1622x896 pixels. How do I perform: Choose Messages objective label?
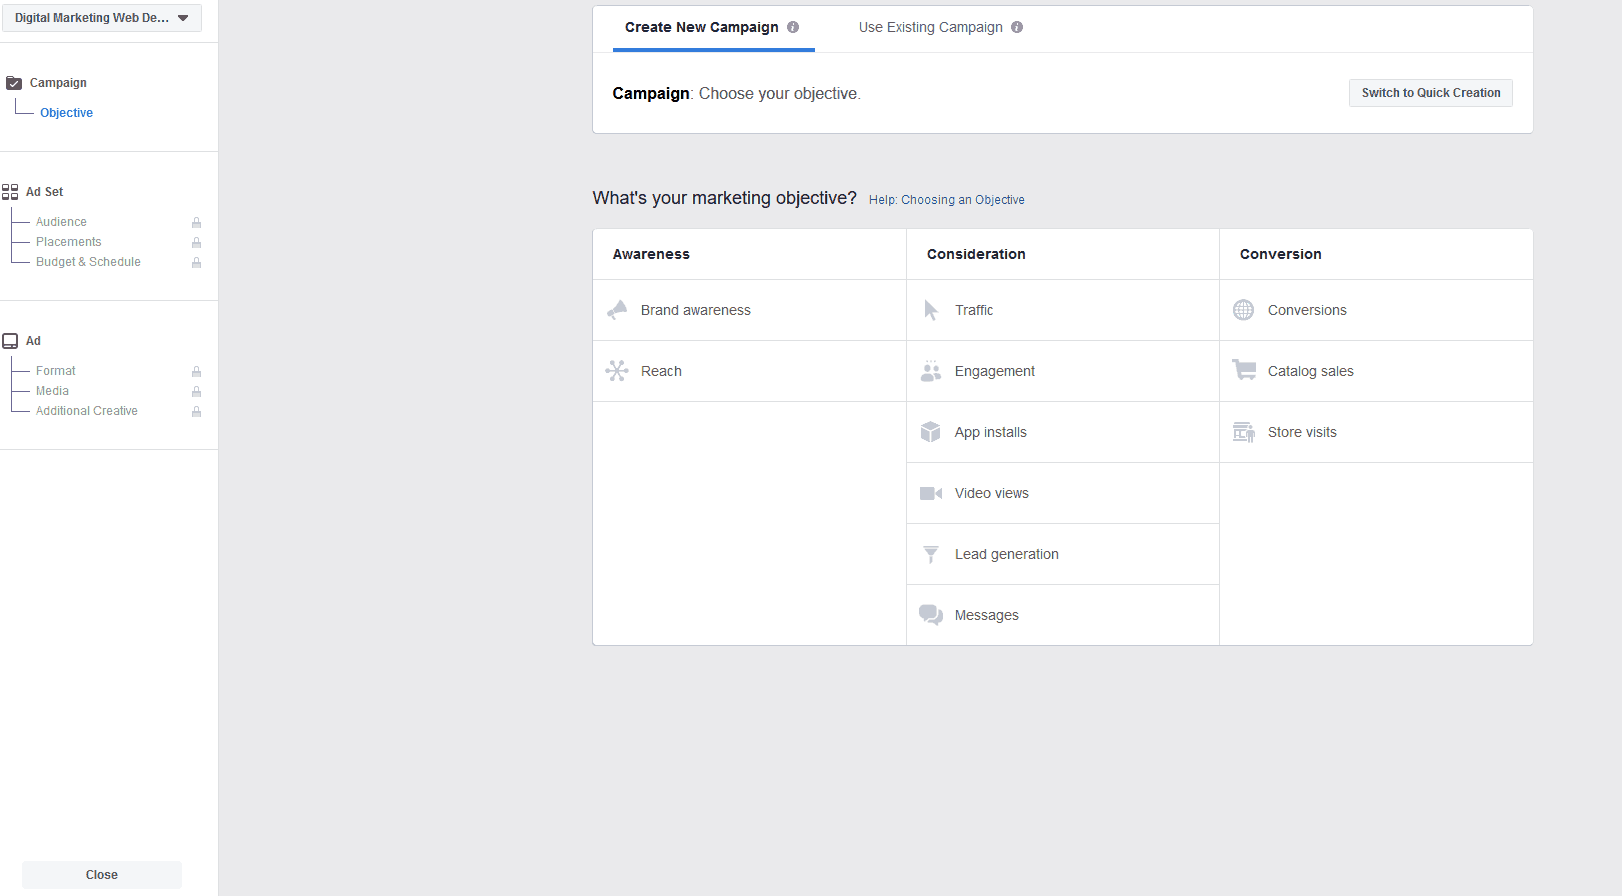click(987, 615)
